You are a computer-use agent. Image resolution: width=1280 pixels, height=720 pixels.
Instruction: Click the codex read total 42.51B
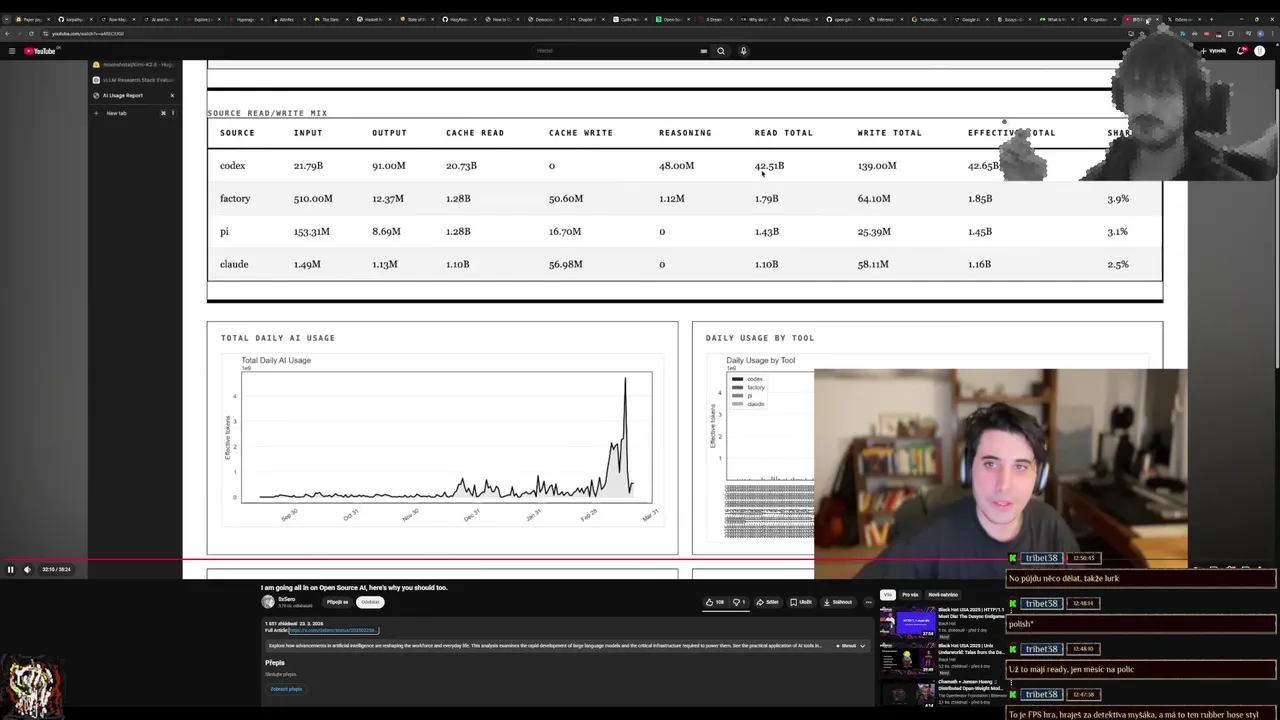point(769,166)
